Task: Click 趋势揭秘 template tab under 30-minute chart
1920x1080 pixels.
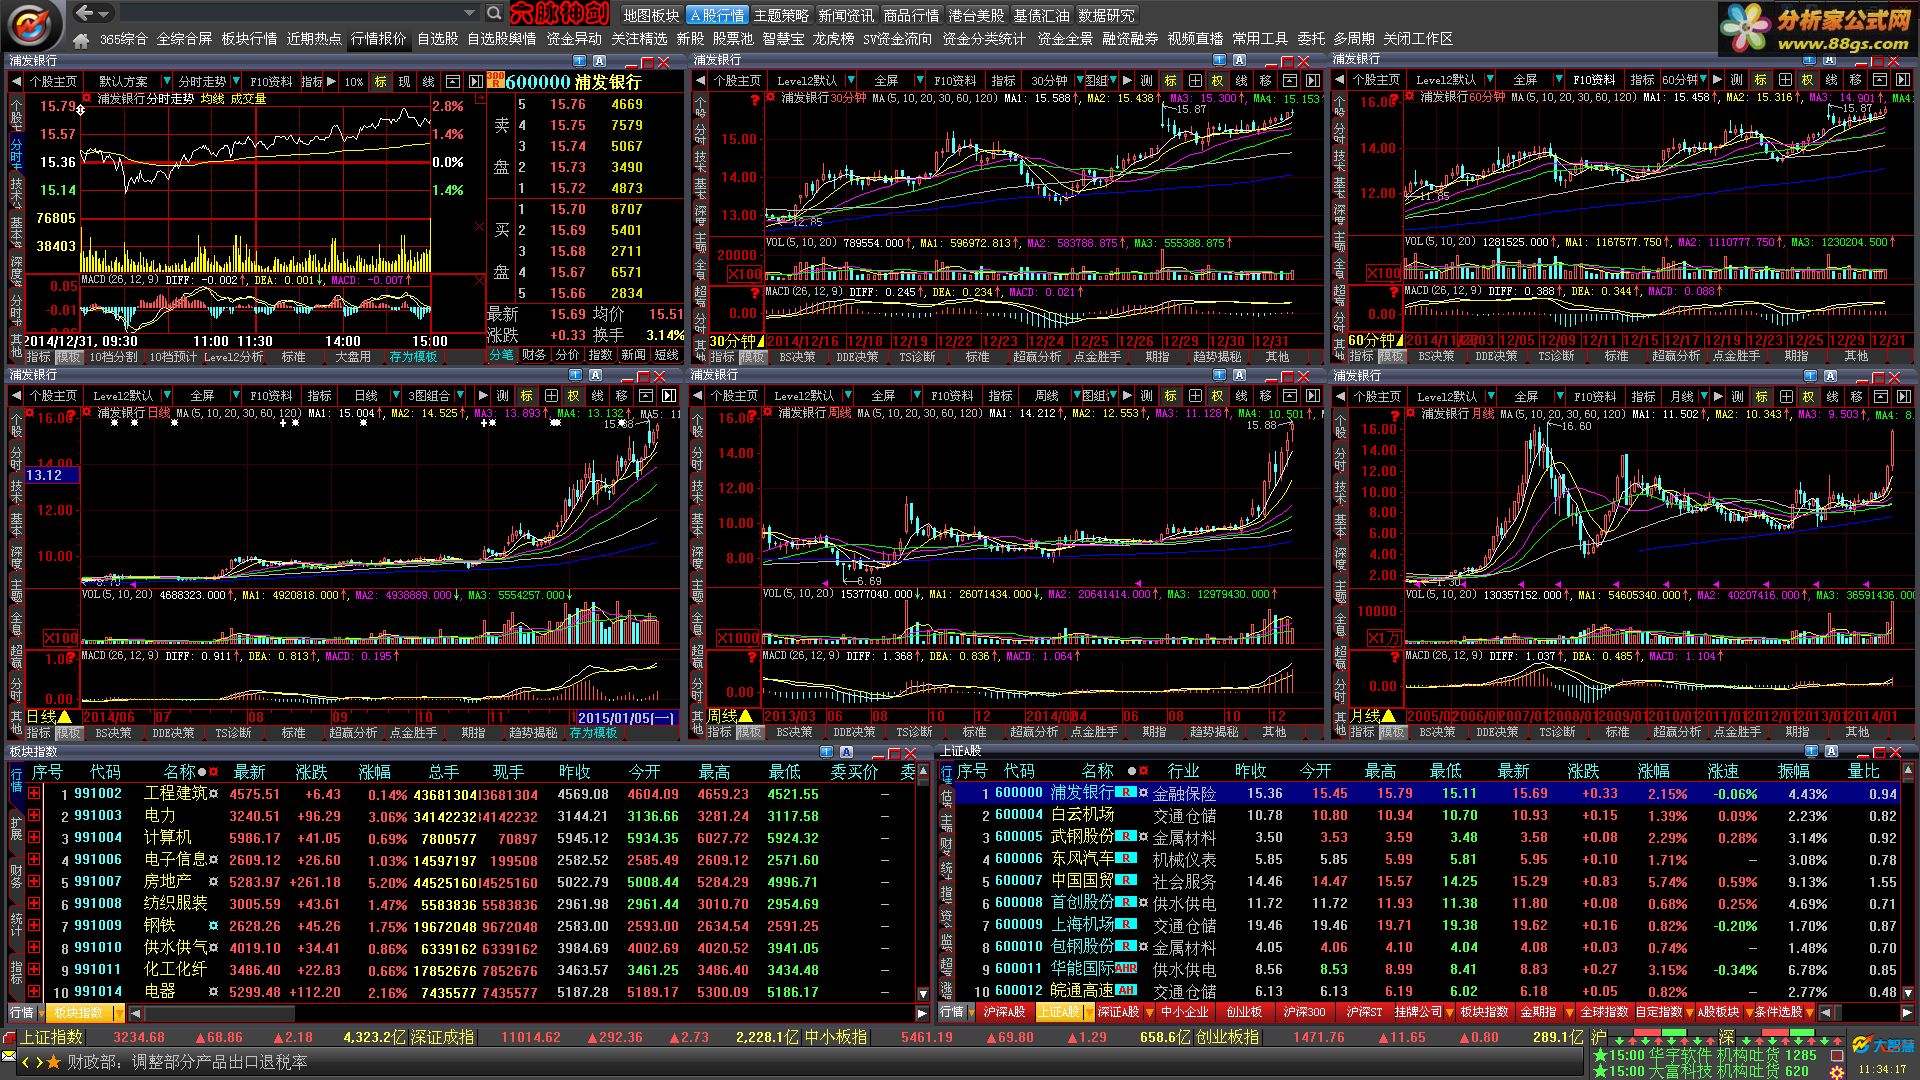Action: tap(1217, 357)
